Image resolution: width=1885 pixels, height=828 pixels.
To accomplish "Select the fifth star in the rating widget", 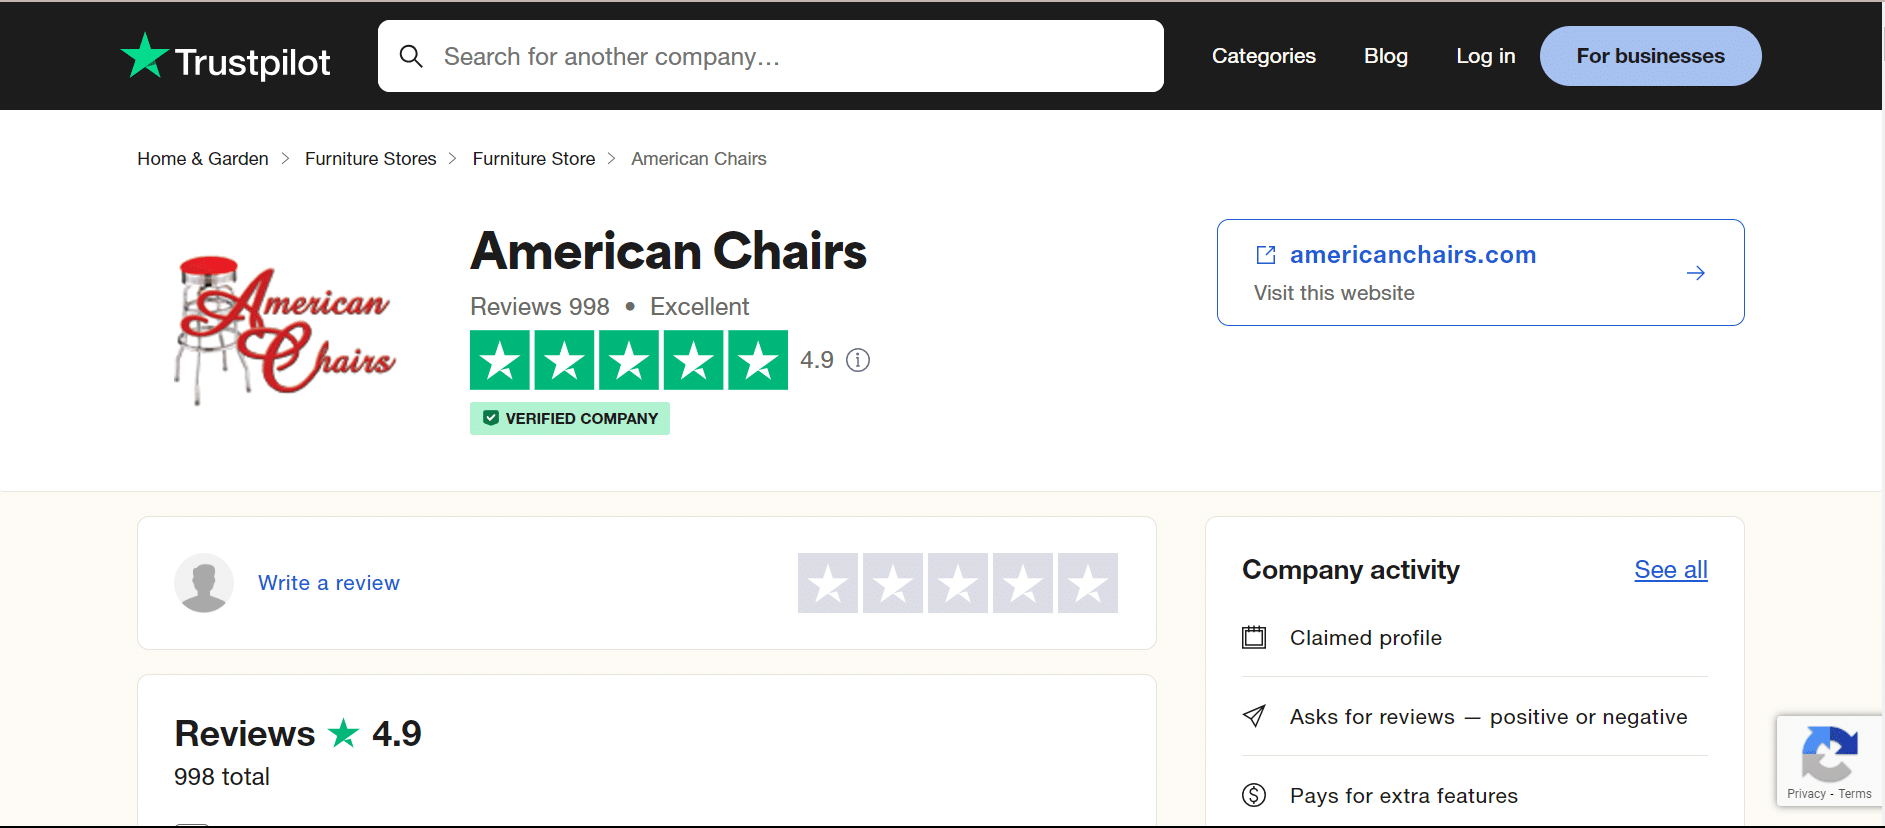I will [x=1087, y=583].
